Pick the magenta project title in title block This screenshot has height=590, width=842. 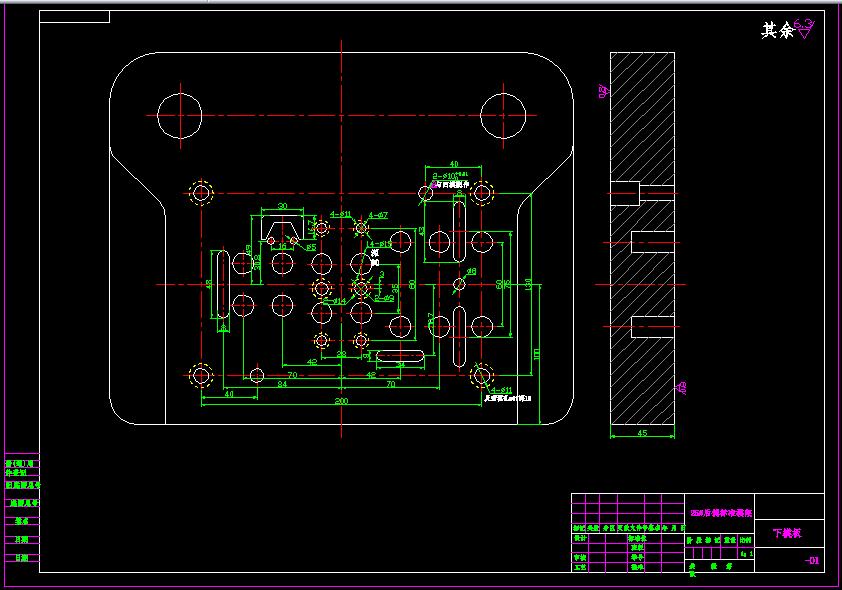(x=721, y=513)
